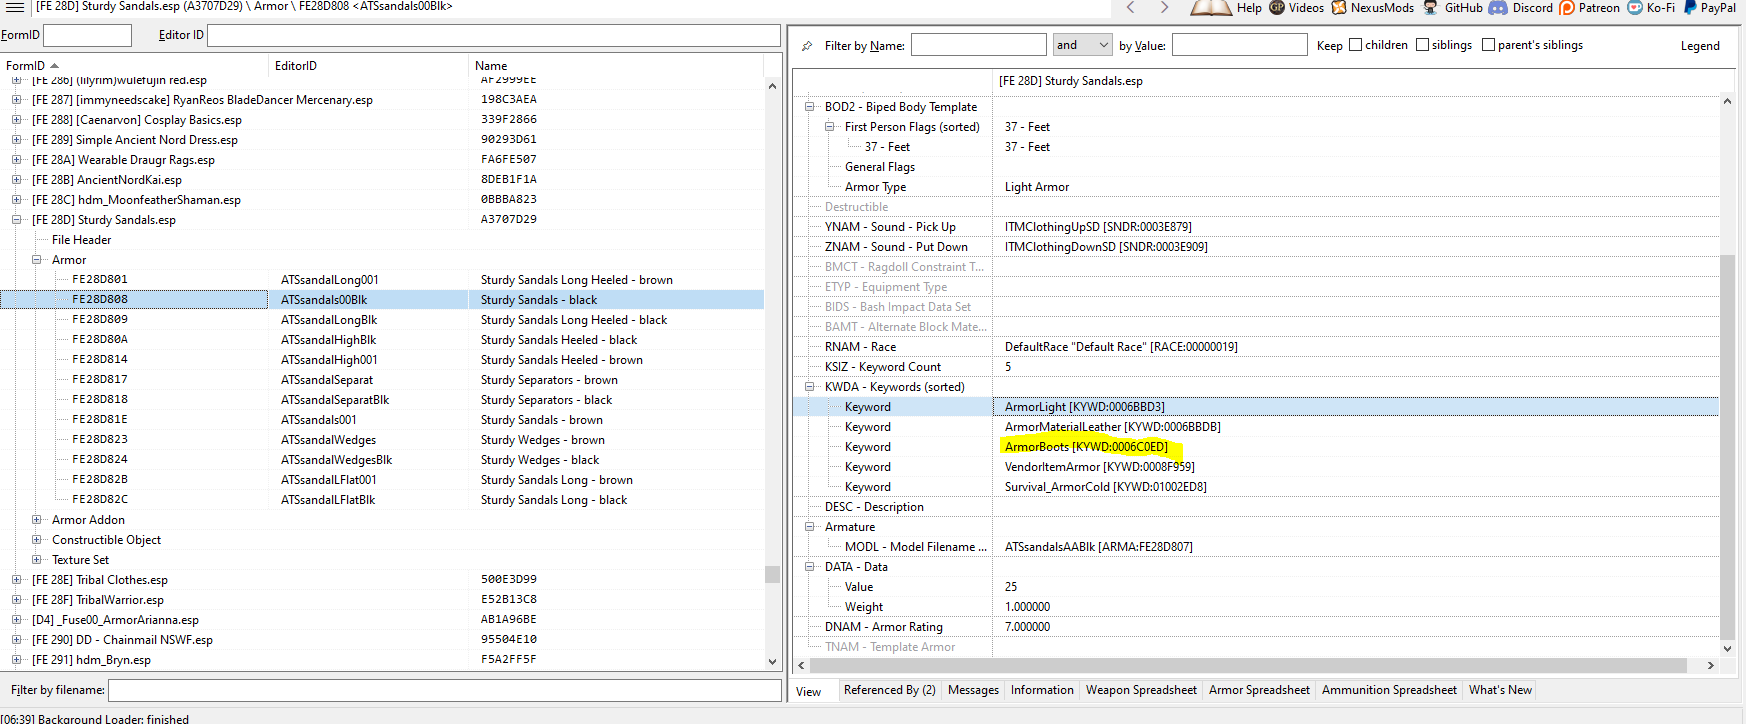
Task: Open Help via the book icon
Action: click(x=1211, y=7)
